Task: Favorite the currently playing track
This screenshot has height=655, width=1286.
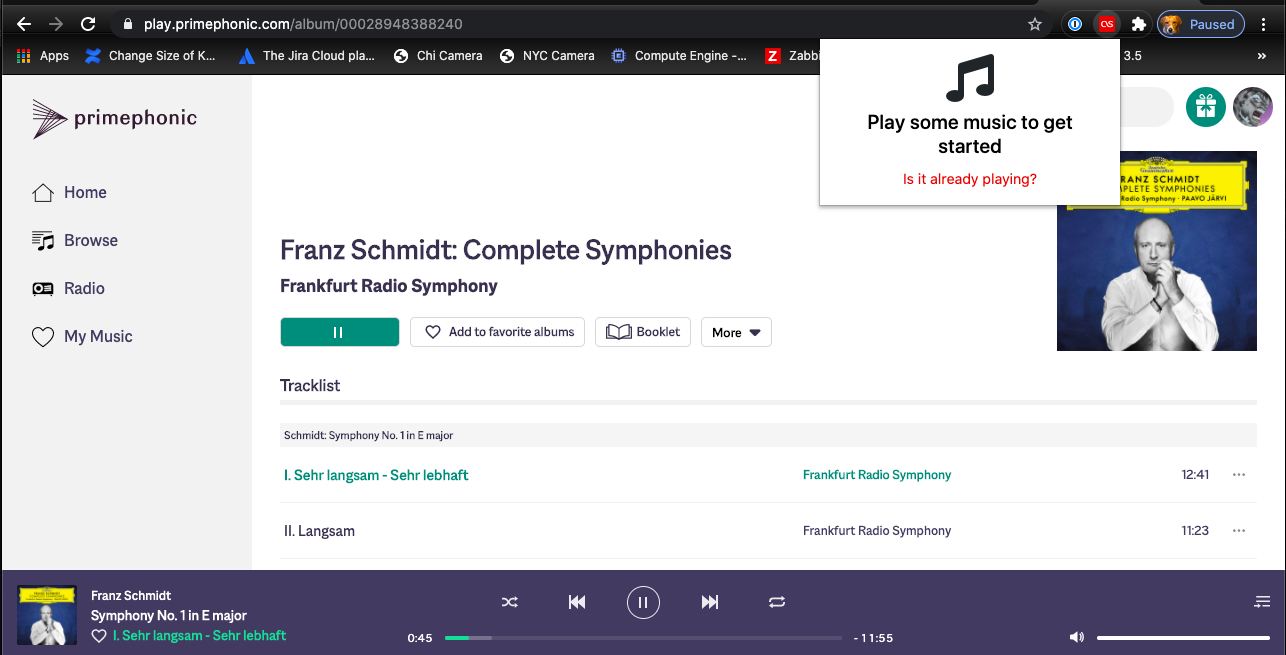Action: pyautogui.click(x=99, y=635)
